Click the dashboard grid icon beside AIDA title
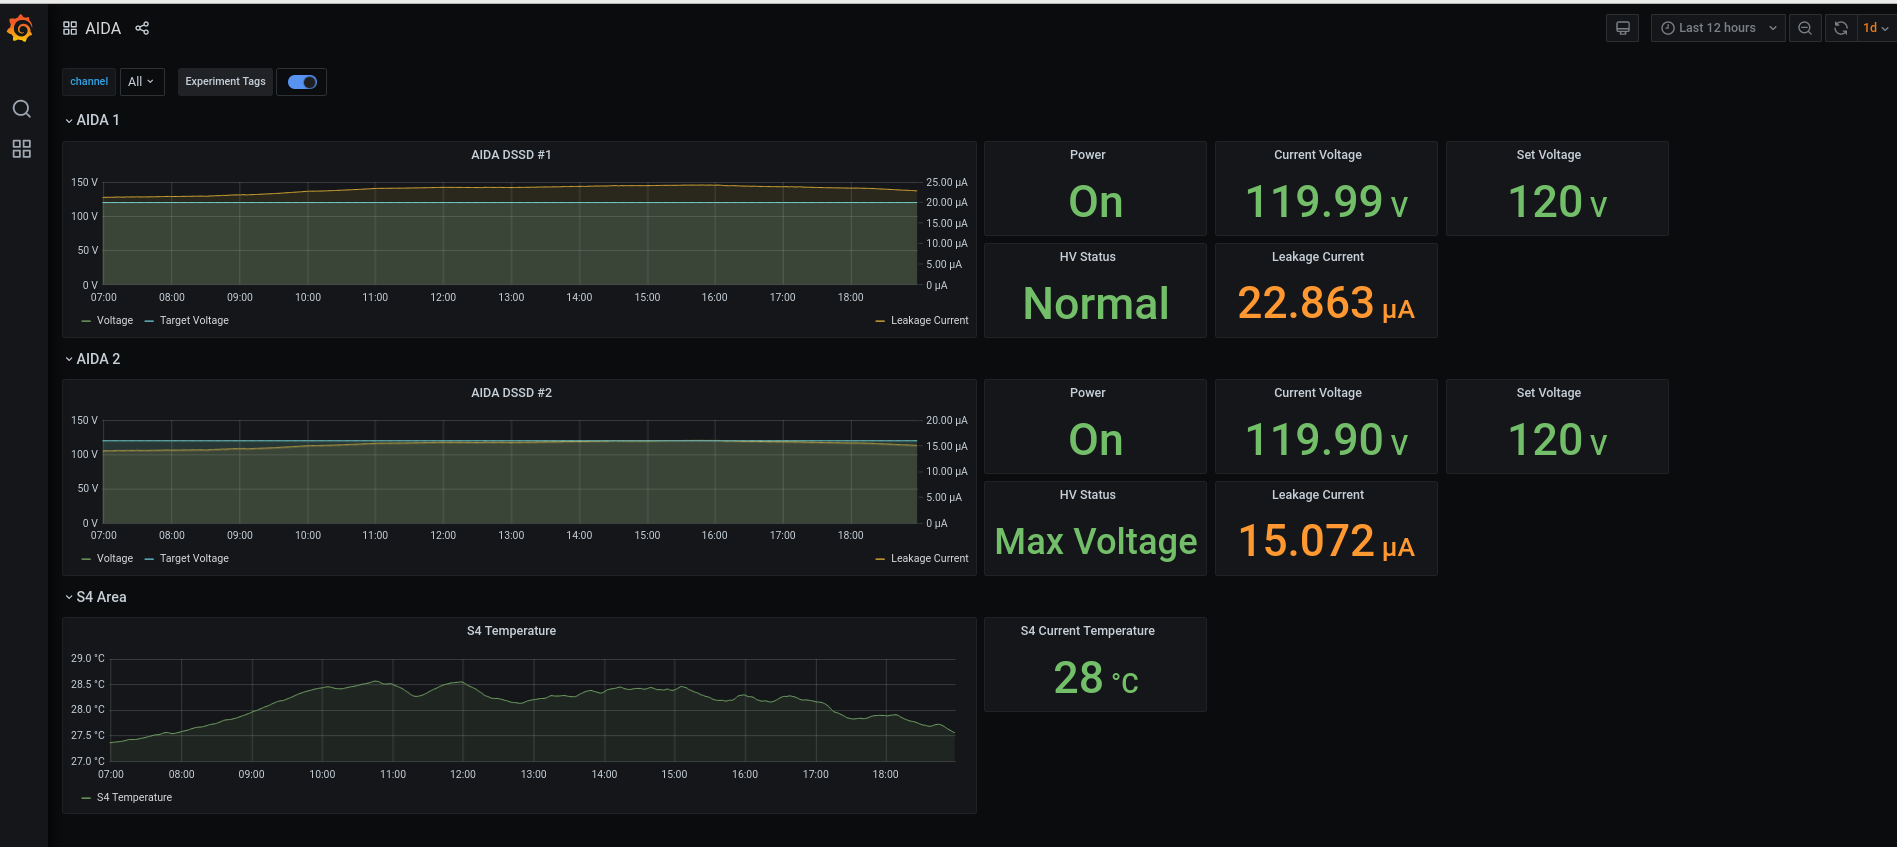This screenshot has height=847, width=1897. click(x=70, y=28)
